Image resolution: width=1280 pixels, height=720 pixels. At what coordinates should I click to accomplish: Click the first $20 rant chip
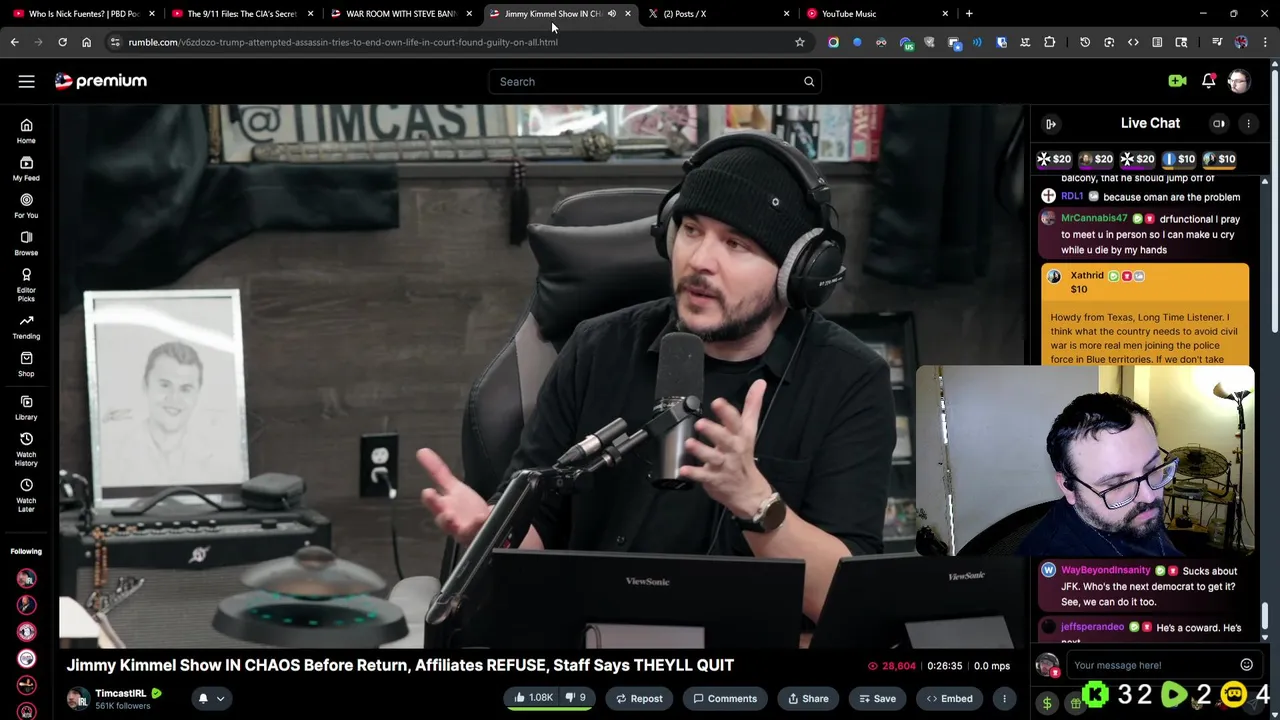point(1054,159)
